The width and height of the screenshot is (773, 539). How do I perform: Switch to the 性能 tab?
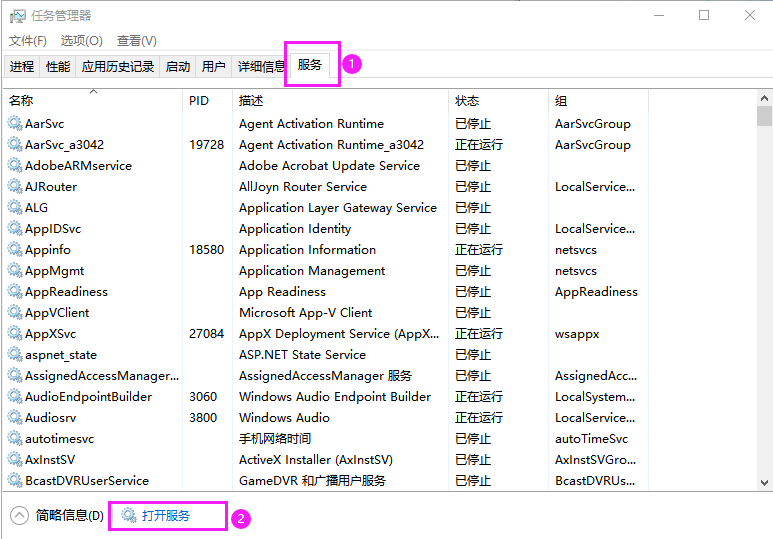[x=58, y=67]
